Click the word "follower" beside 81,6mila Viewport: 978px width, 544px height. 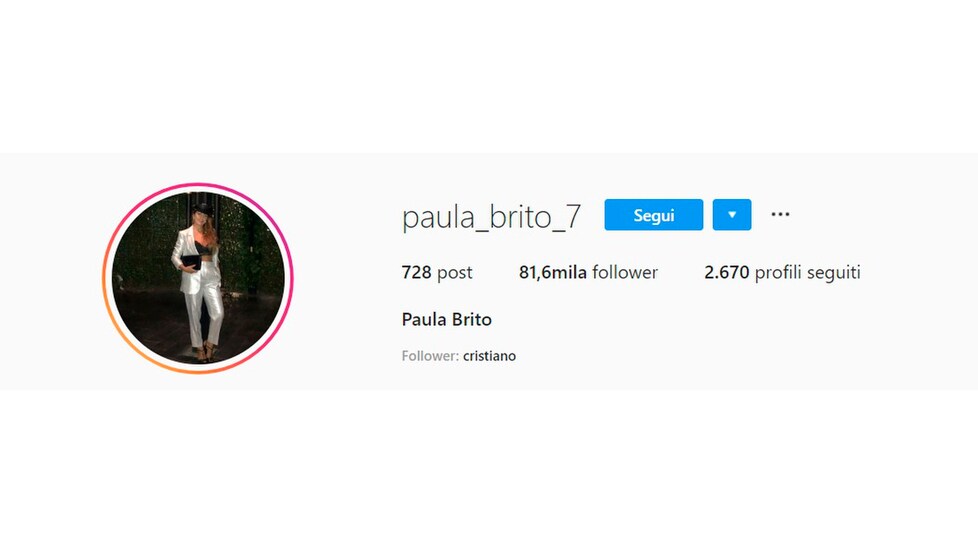click(625, 272)
